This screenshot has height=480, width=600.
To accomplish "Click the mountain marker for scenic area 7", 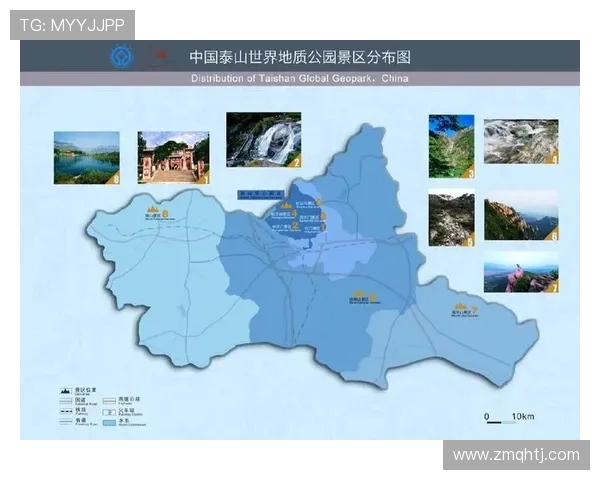I will [x=460, y=307].
